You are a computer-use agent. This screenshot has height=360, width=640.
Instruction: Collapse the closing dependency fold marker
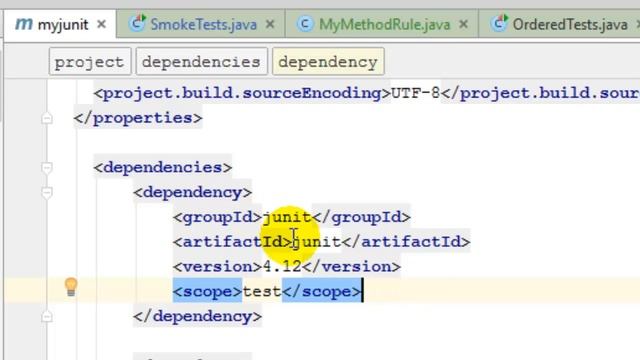[47, 317]
